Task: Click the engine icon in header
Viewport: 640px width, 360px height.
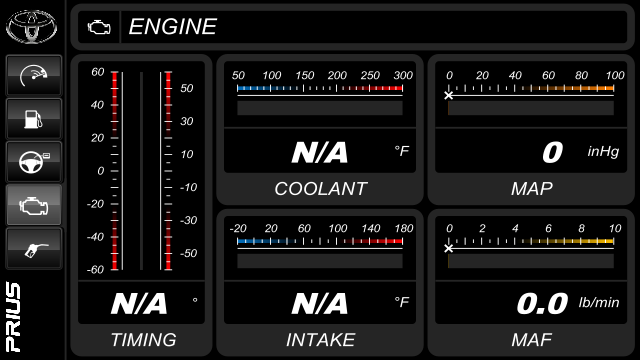Action: pos(99,27)
